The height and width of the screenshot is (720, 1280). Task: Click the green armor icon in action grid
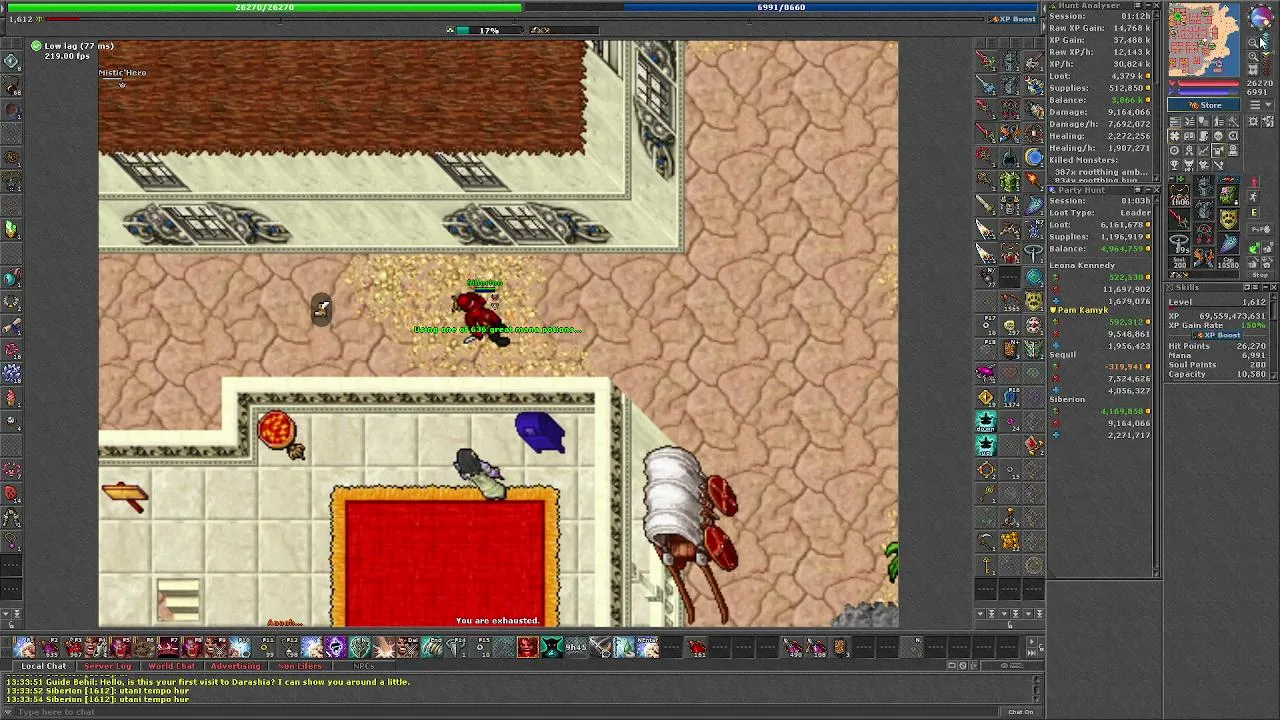click(x=1010, y=181)
